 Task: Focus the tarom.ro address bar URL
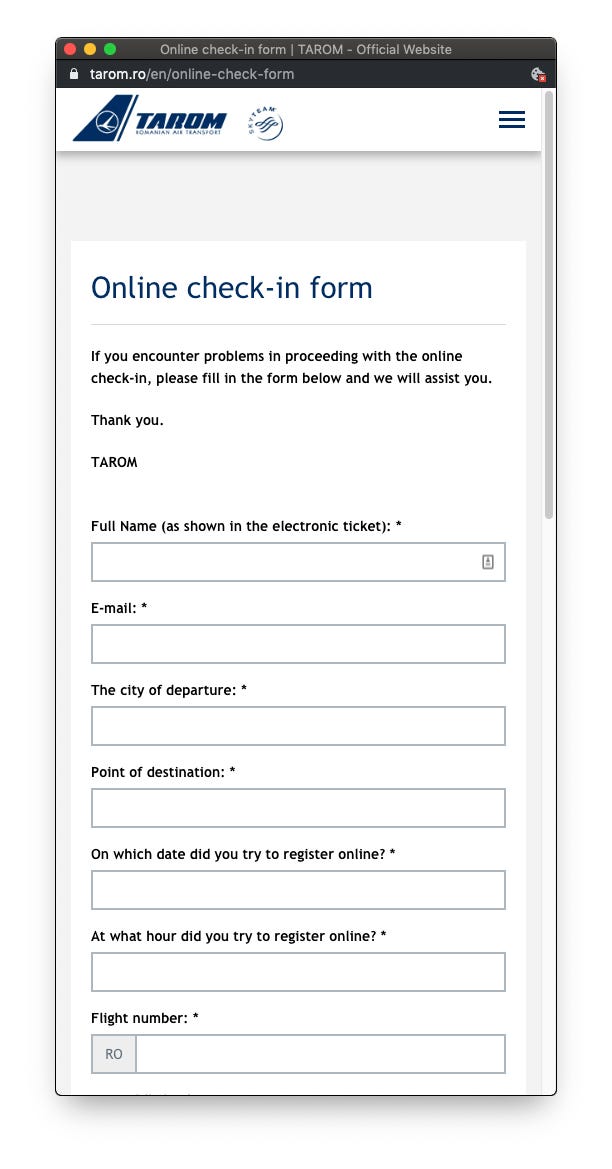click(192, 74)
